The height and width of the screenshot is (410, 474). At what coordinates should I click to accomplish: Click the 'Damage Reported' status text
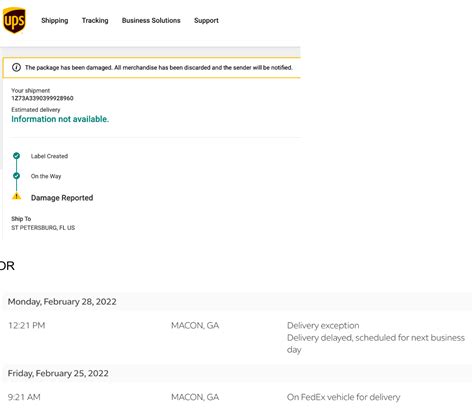(x=62, y=198)
